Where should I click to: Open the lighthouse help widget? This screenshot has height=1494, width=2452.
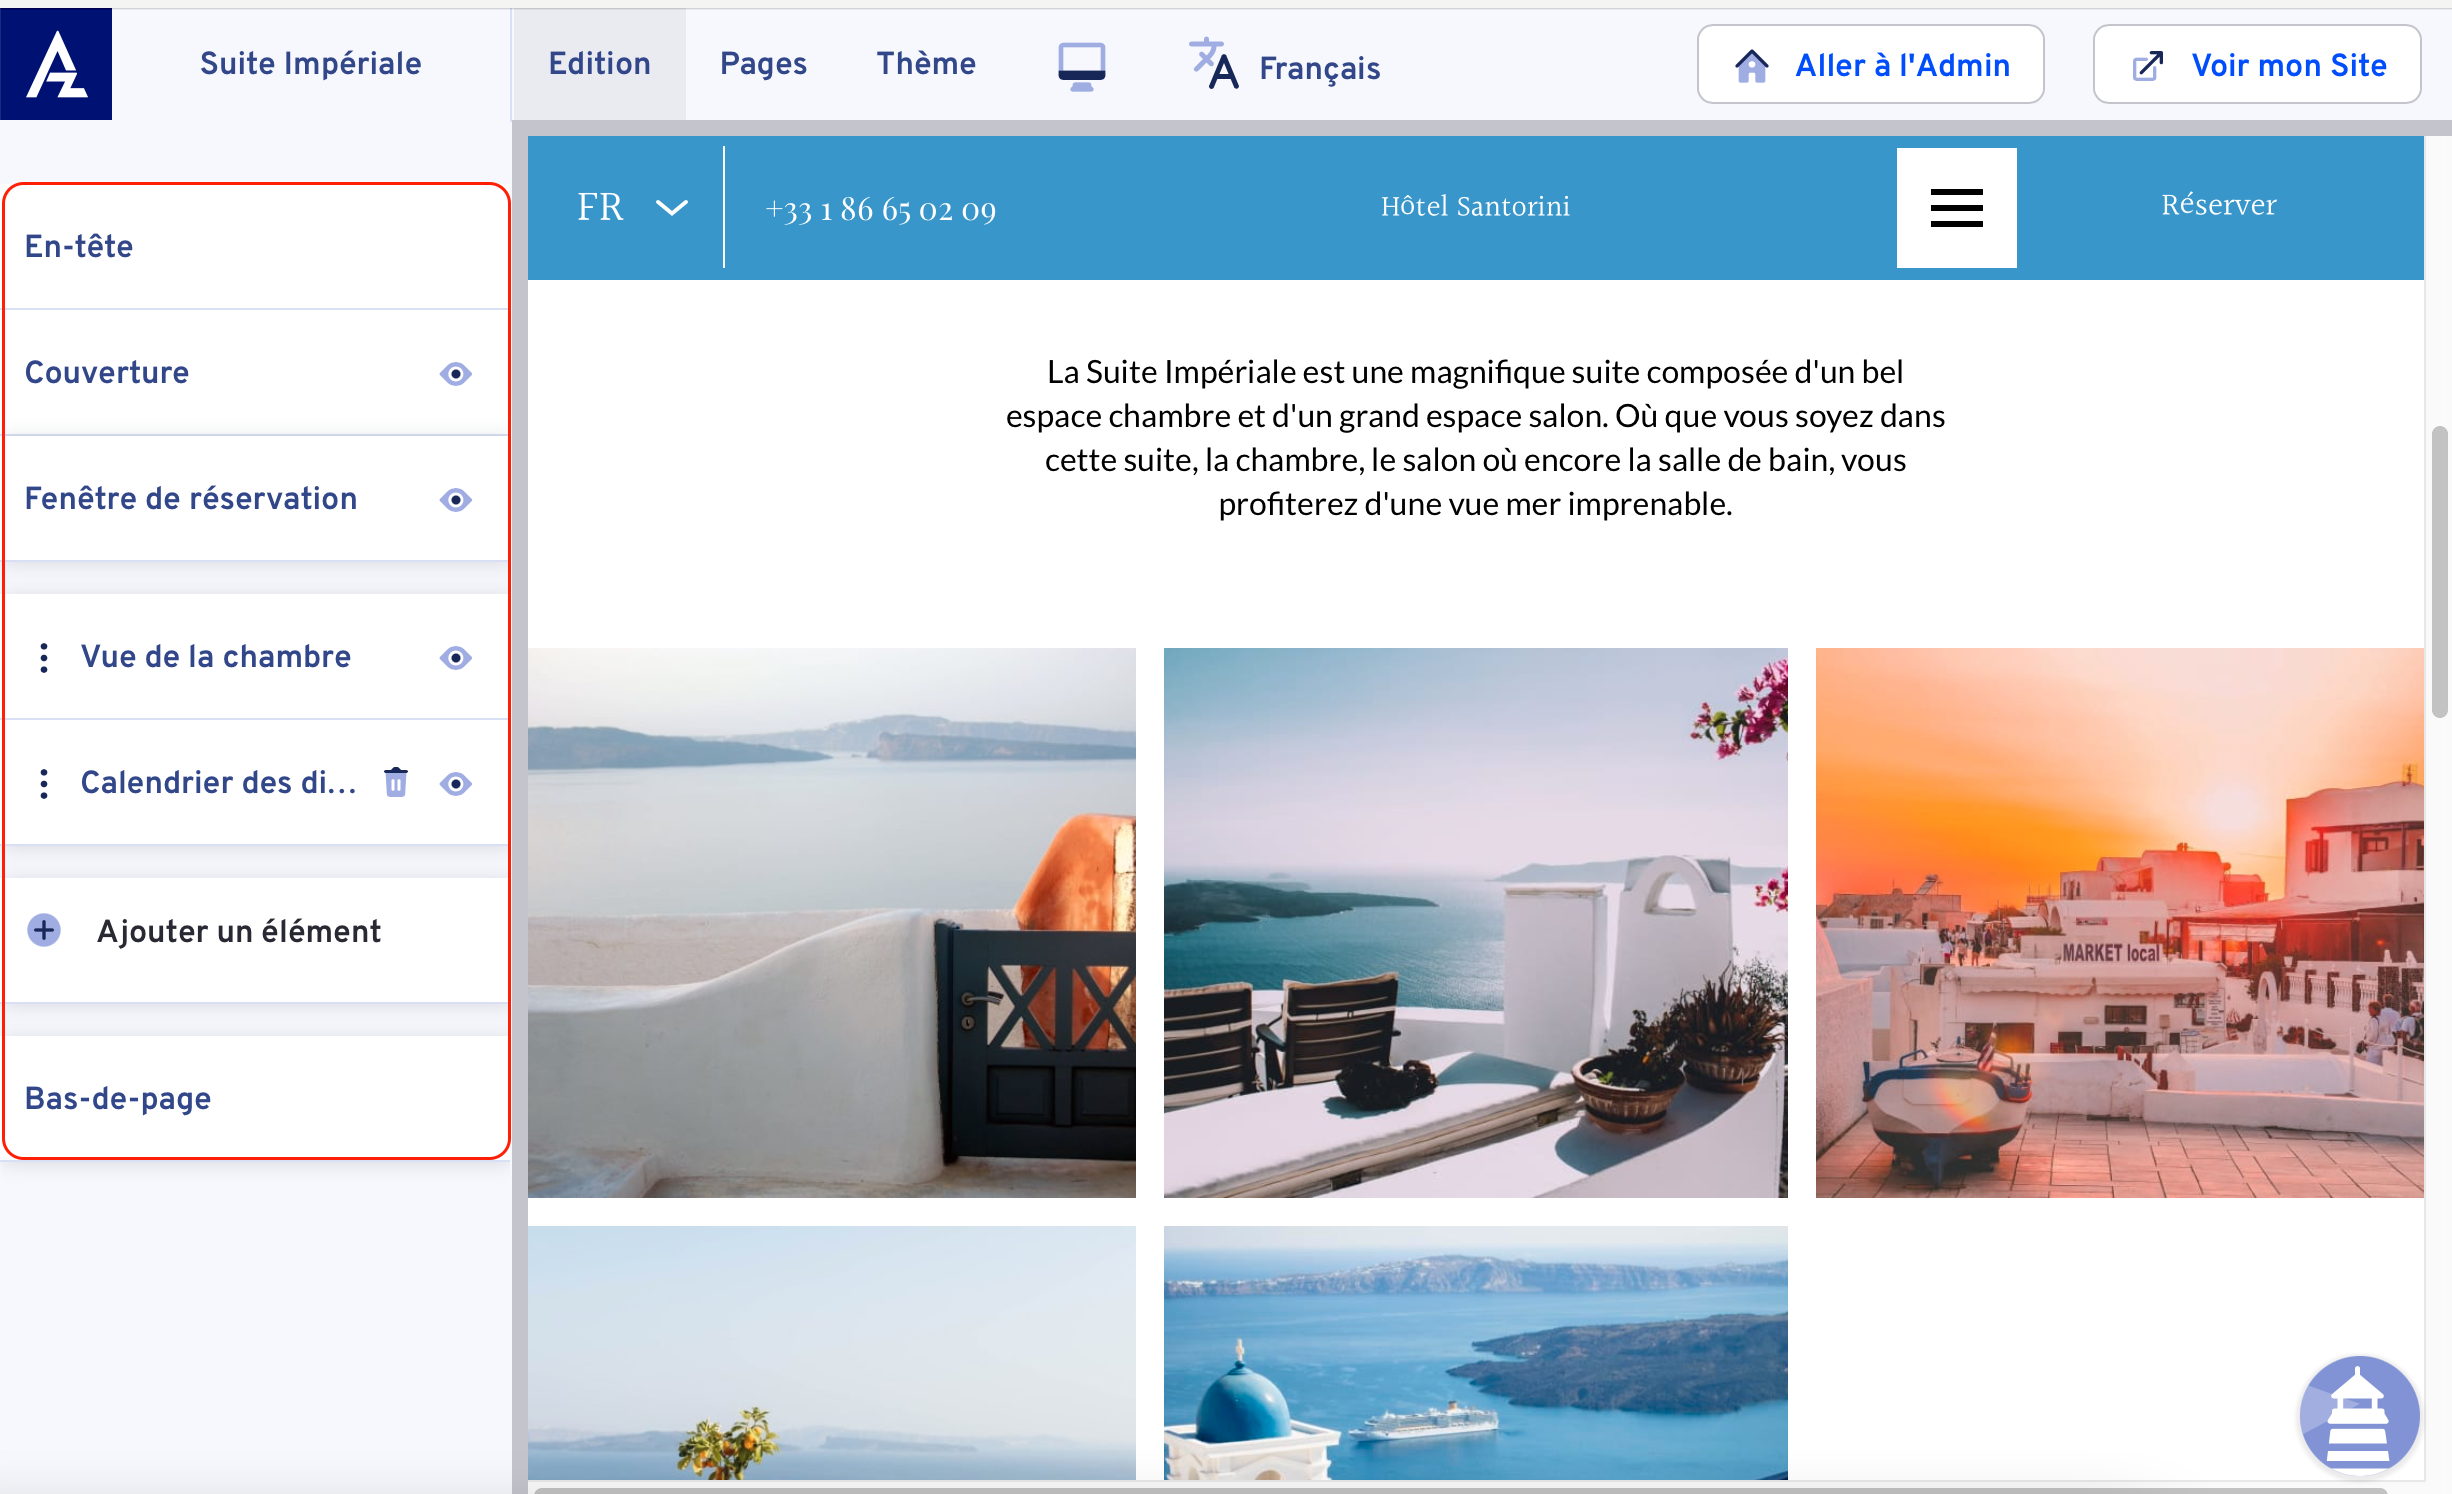pyautogui.click(x=2359, y=1415)
